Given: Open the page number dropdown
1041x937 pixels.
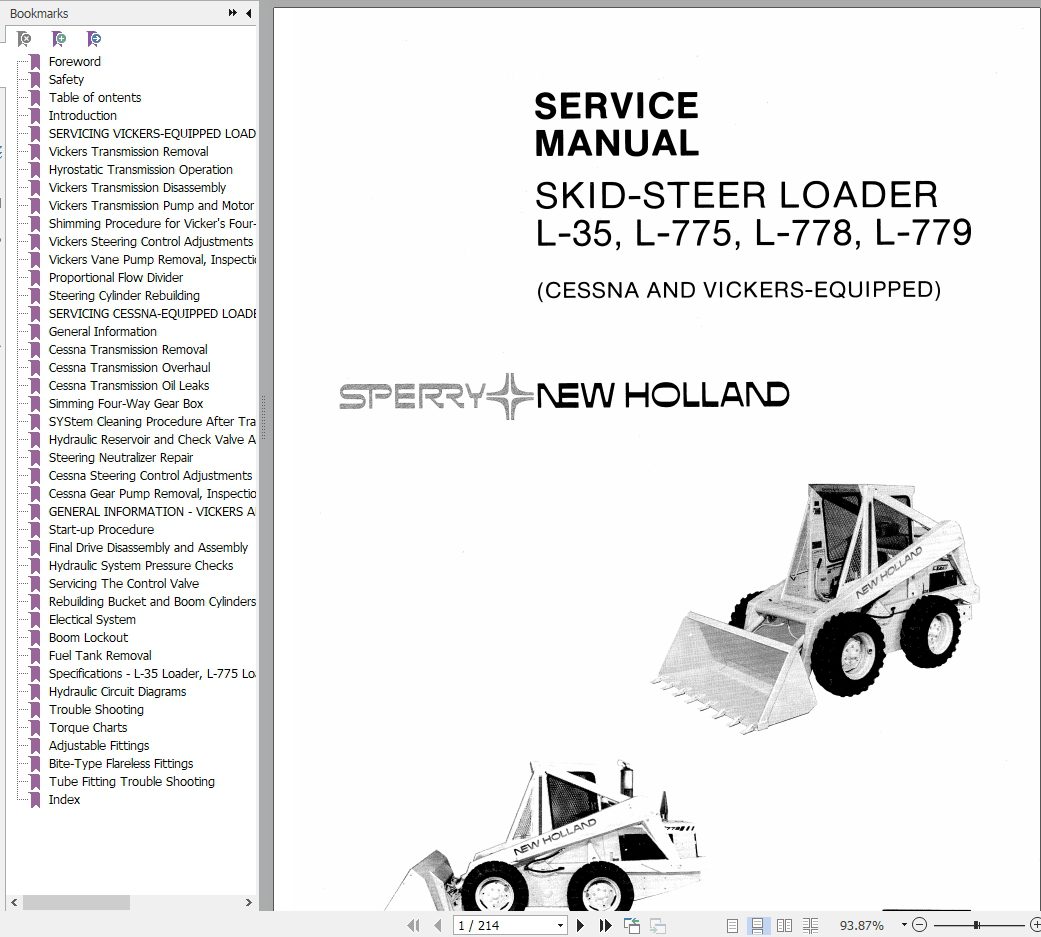Looking at the screenshot, I should tap(559, 925).
